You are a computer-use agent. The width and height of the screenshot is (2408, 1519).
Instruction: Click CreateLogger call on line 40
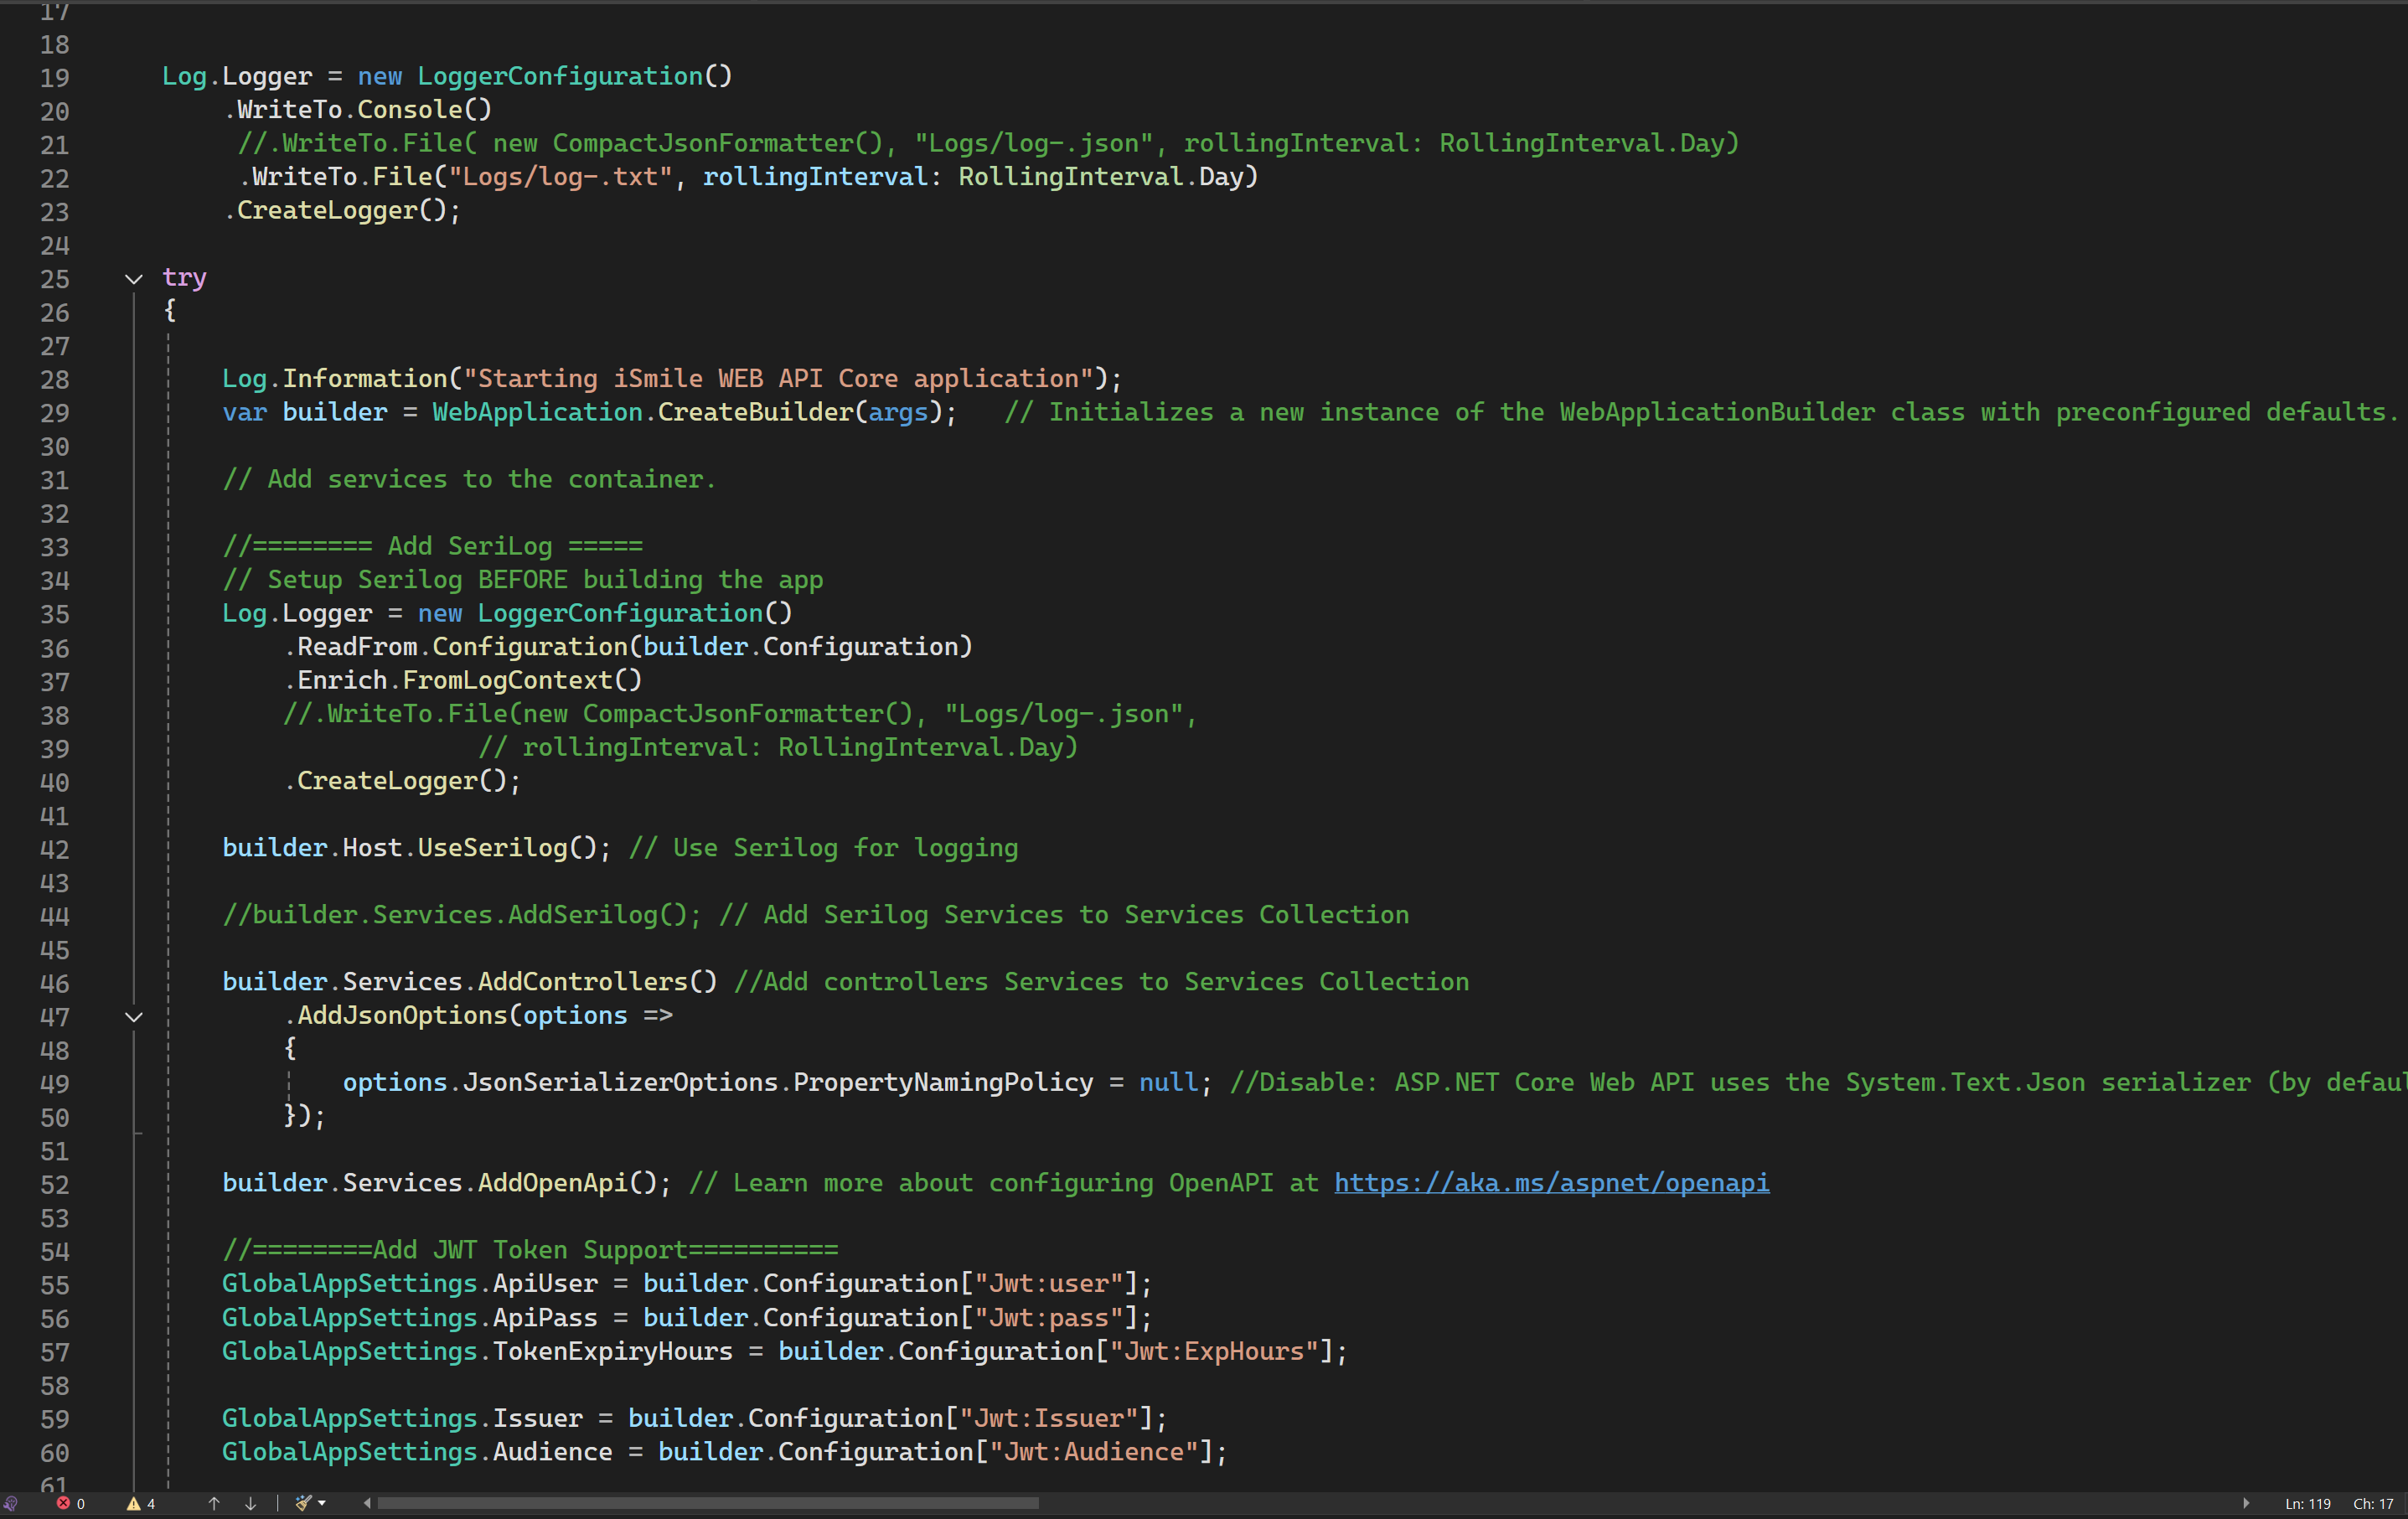pos(409,781)
